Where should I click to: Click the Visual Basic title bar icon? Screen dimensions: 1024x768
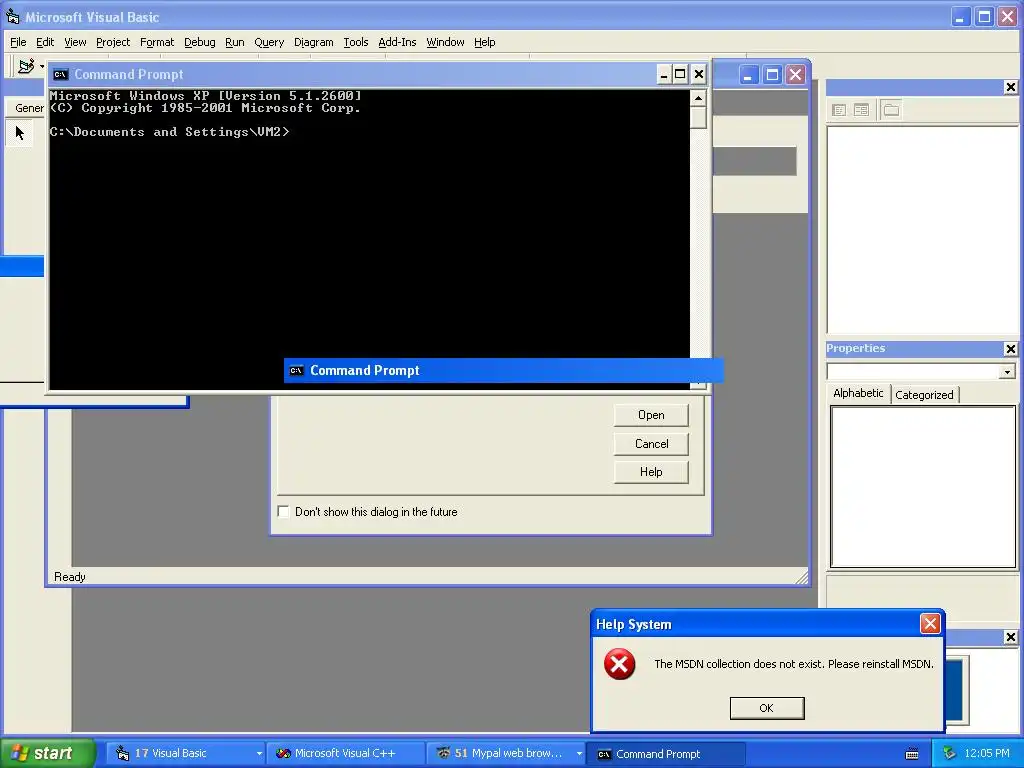click(x=12, y=16)
